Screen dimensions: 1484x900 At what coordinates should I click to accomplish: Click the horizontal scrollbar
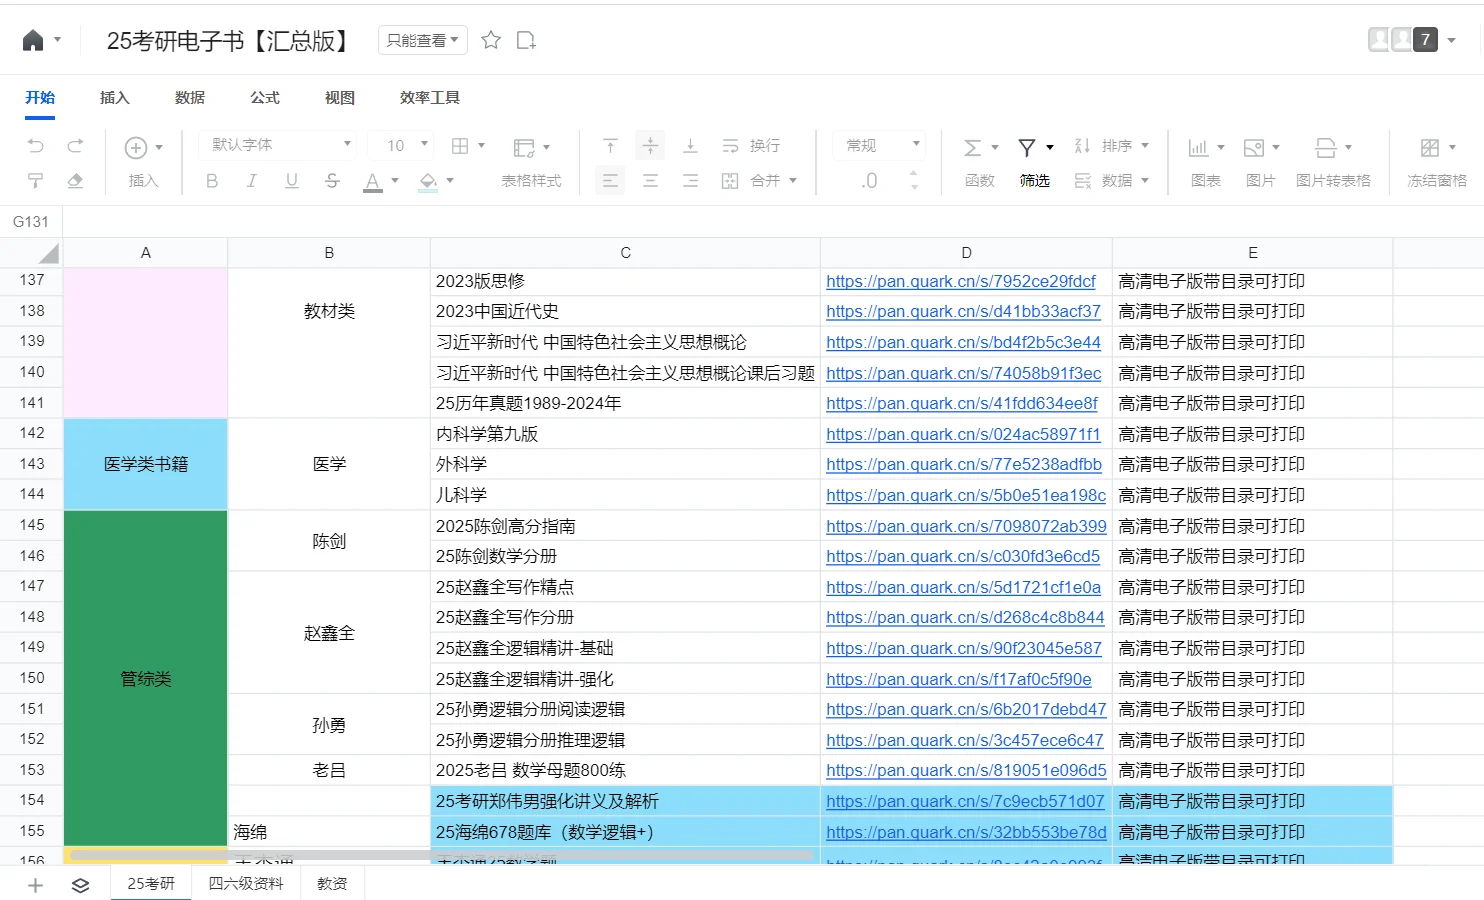click(441, 855)
